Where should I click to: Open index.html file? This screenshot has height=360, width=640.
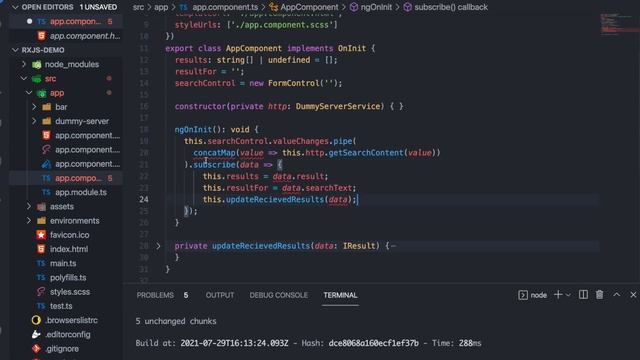(69, 249)
